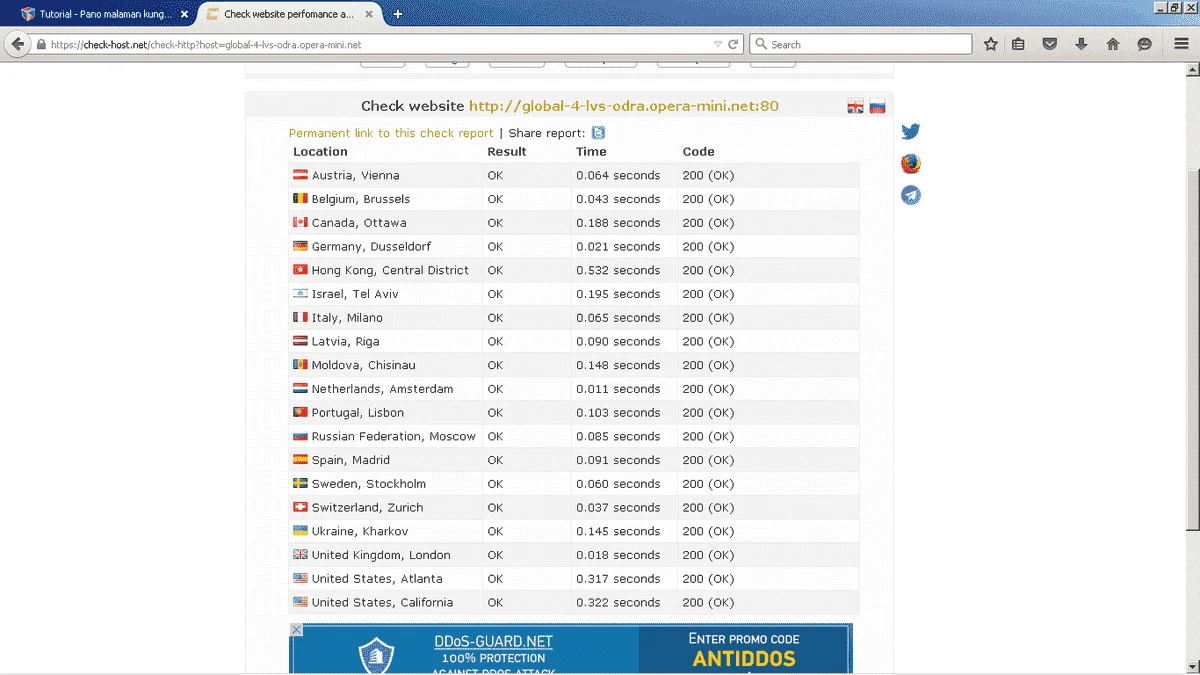Click the Russian Federation, Moscow location

coord(394,436)
